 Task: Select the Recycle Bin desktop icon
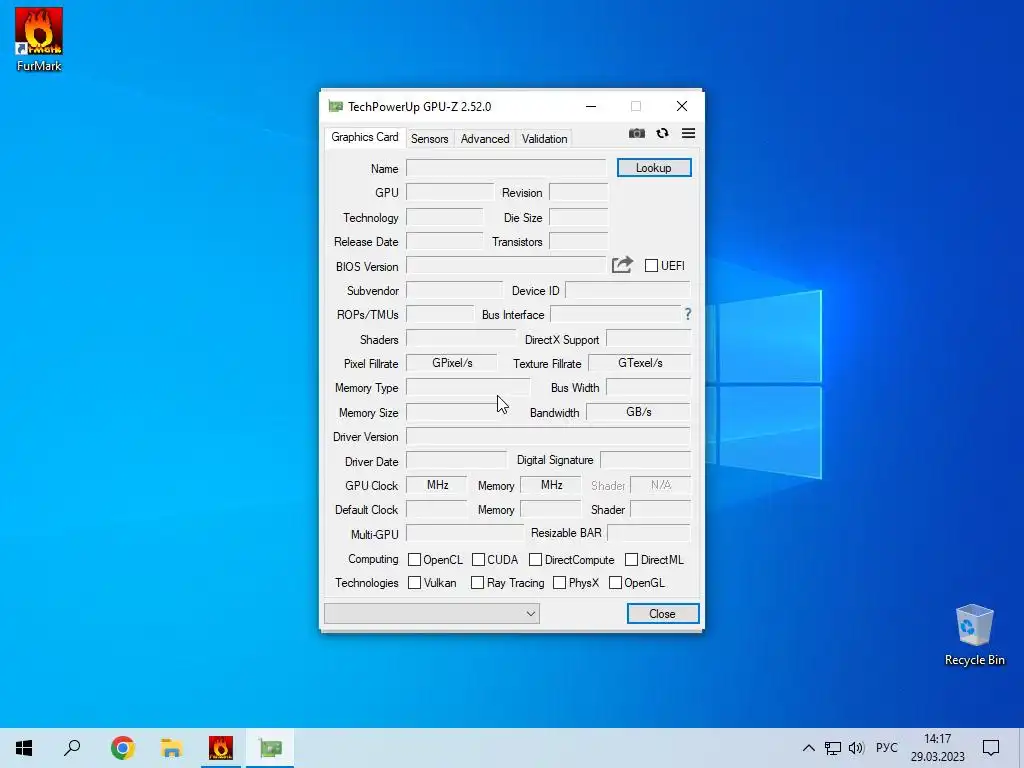tap(974, 634)
